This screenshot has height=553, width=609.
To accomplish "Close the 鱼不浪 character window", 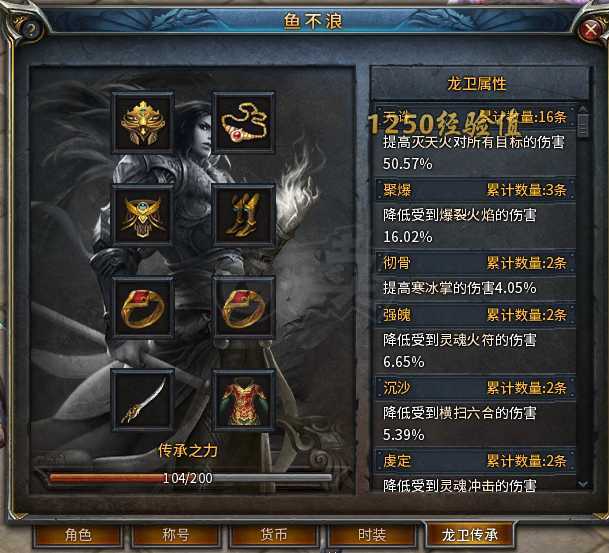I will [590, 30].
